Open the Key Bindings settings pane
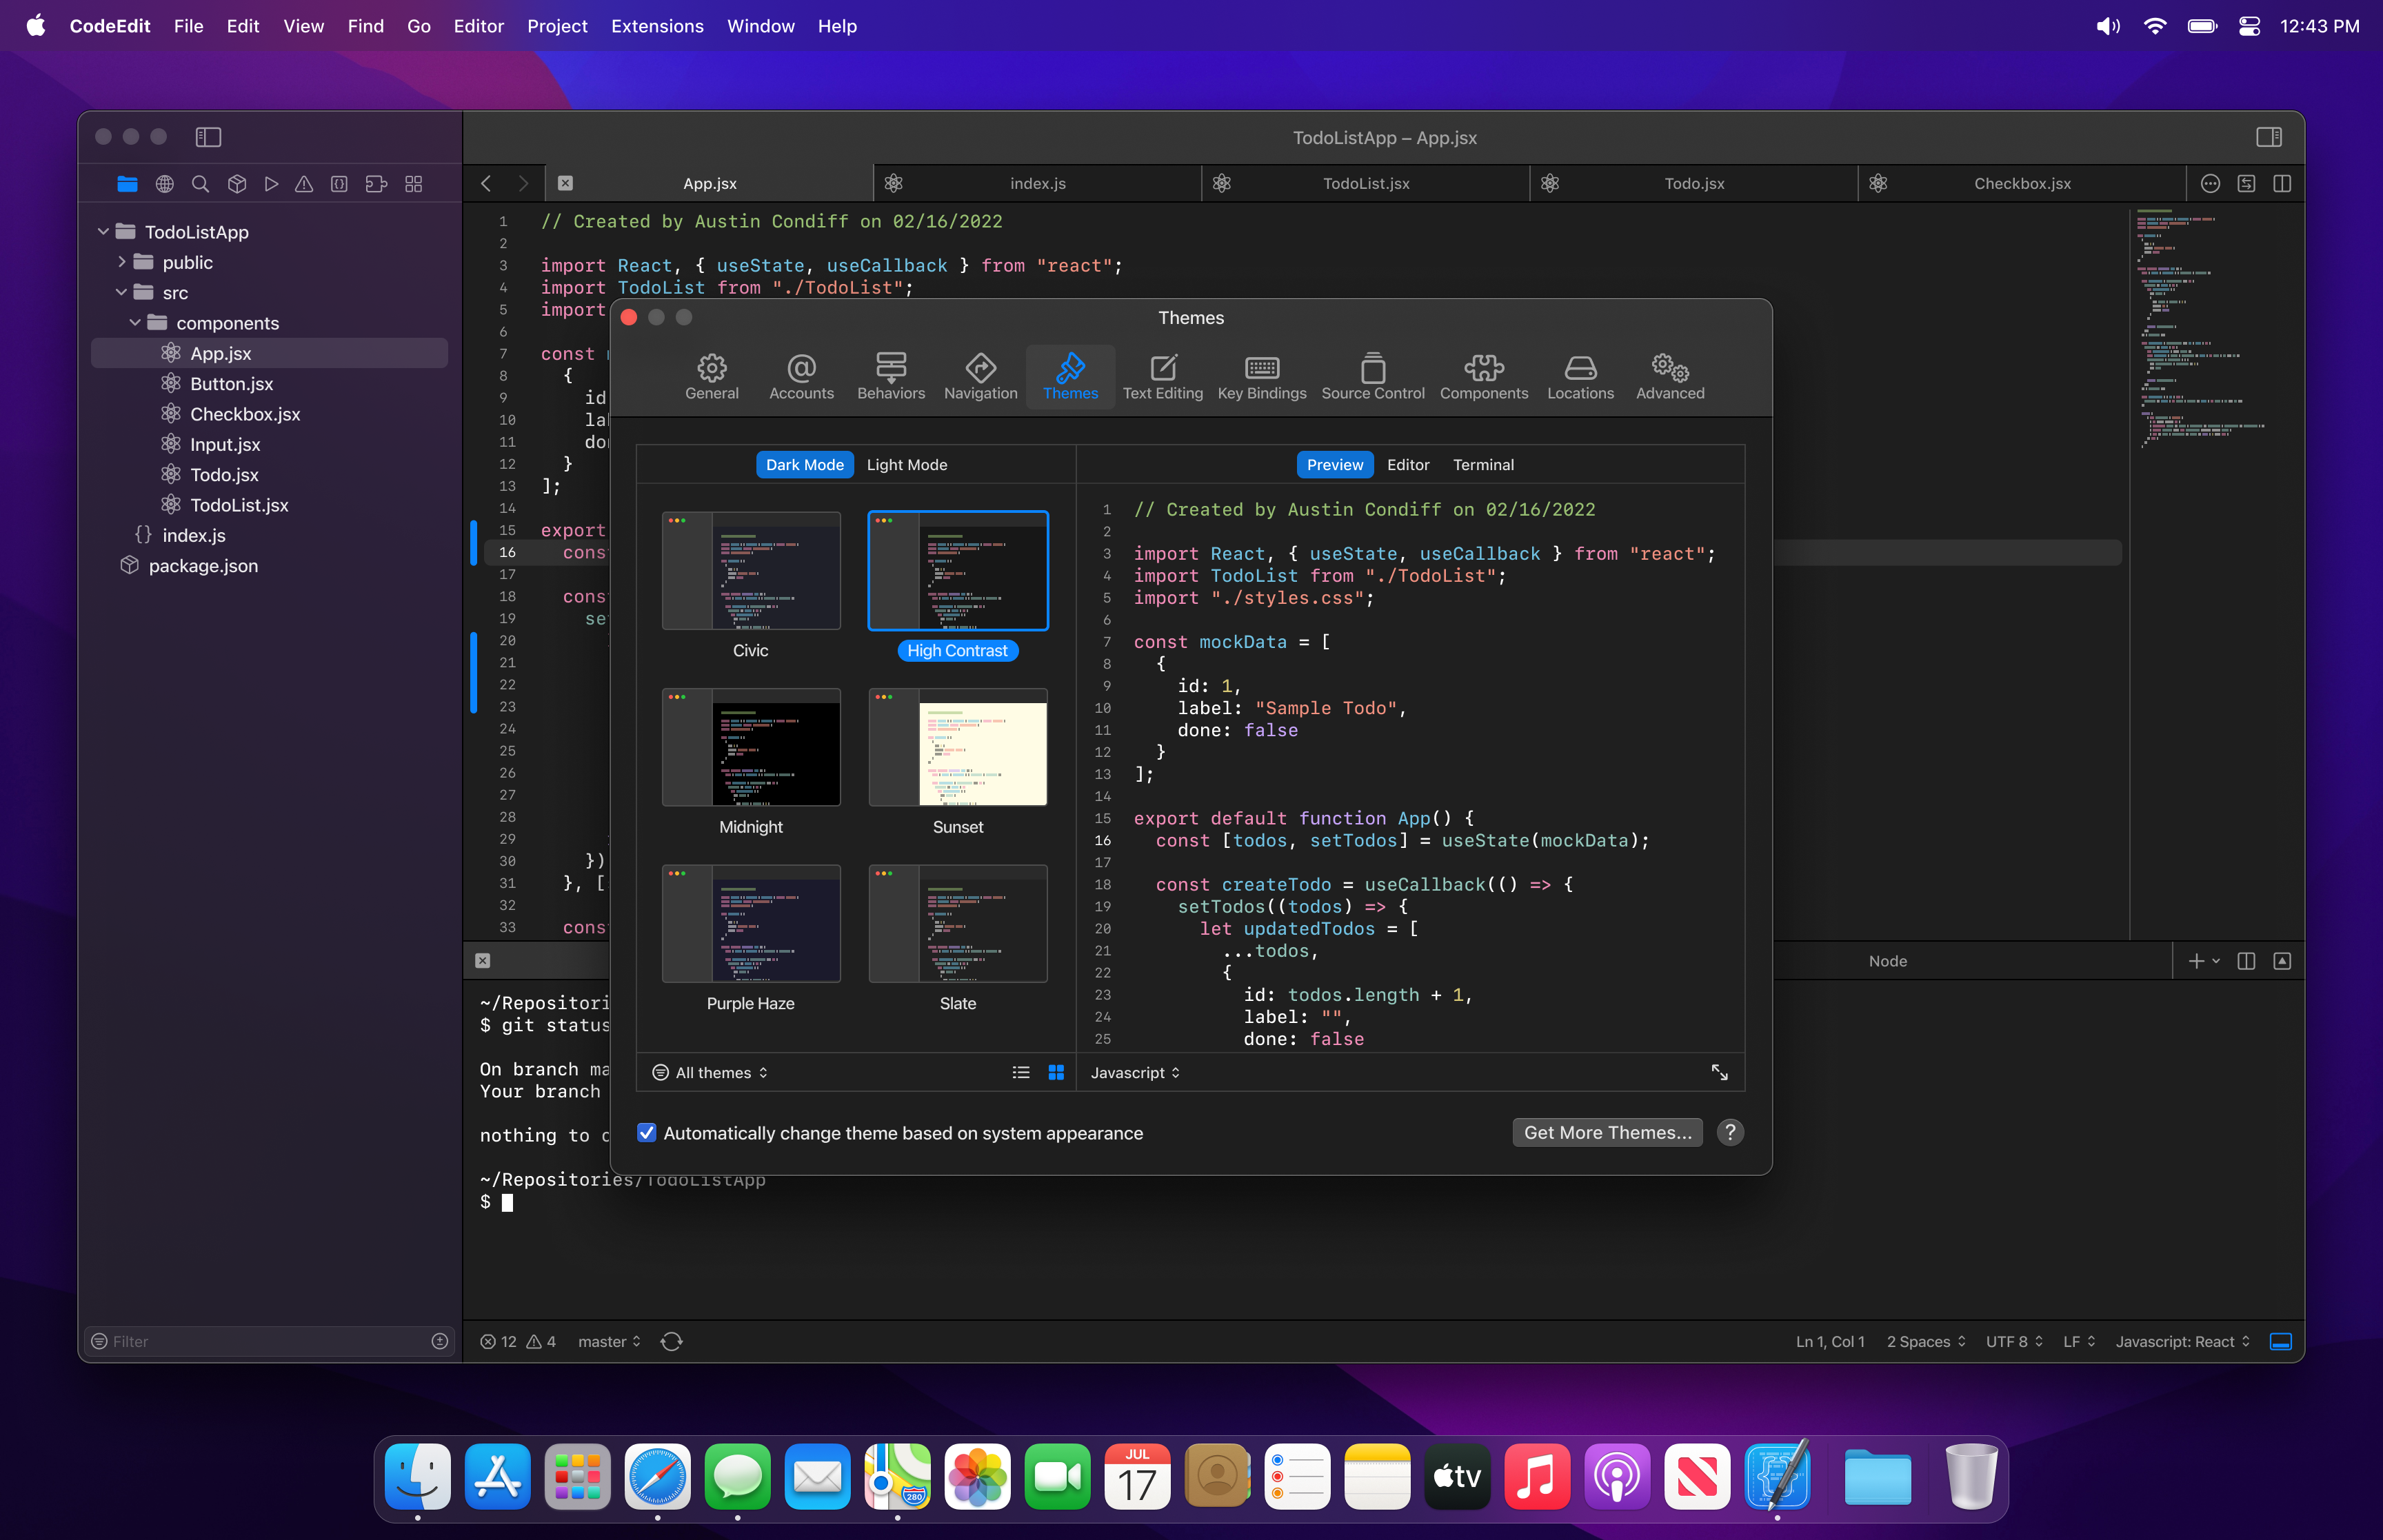This screenshot has height=1540, width=2383. pyautogui.click(x=1261, y=376)
